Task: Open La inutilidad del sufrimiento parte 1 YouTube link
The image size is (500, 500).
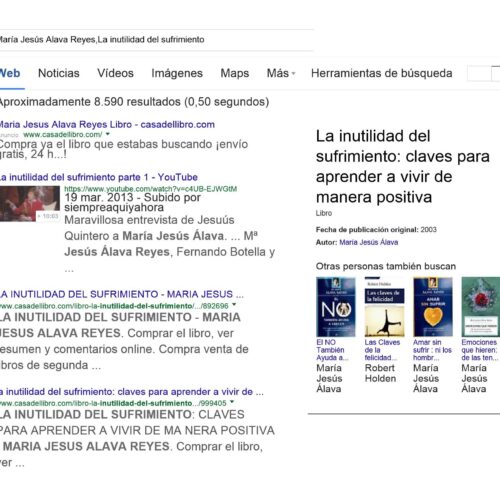Action: 99,177
